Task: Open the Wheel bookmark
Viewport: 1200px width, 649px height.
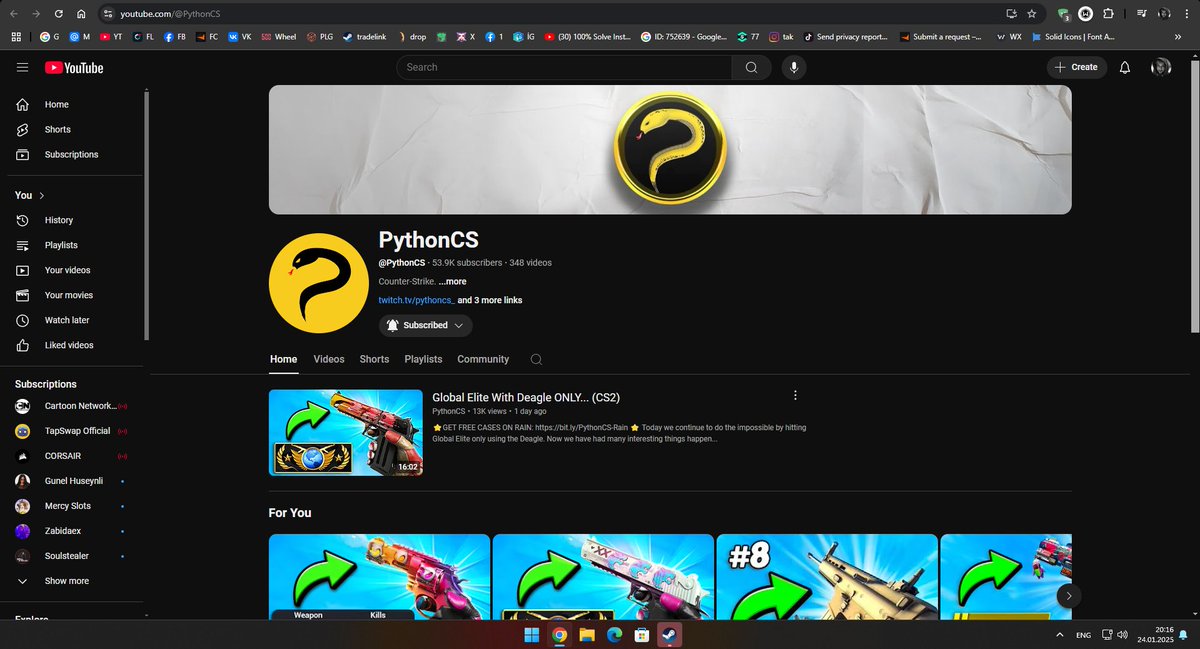Action: 278,36
